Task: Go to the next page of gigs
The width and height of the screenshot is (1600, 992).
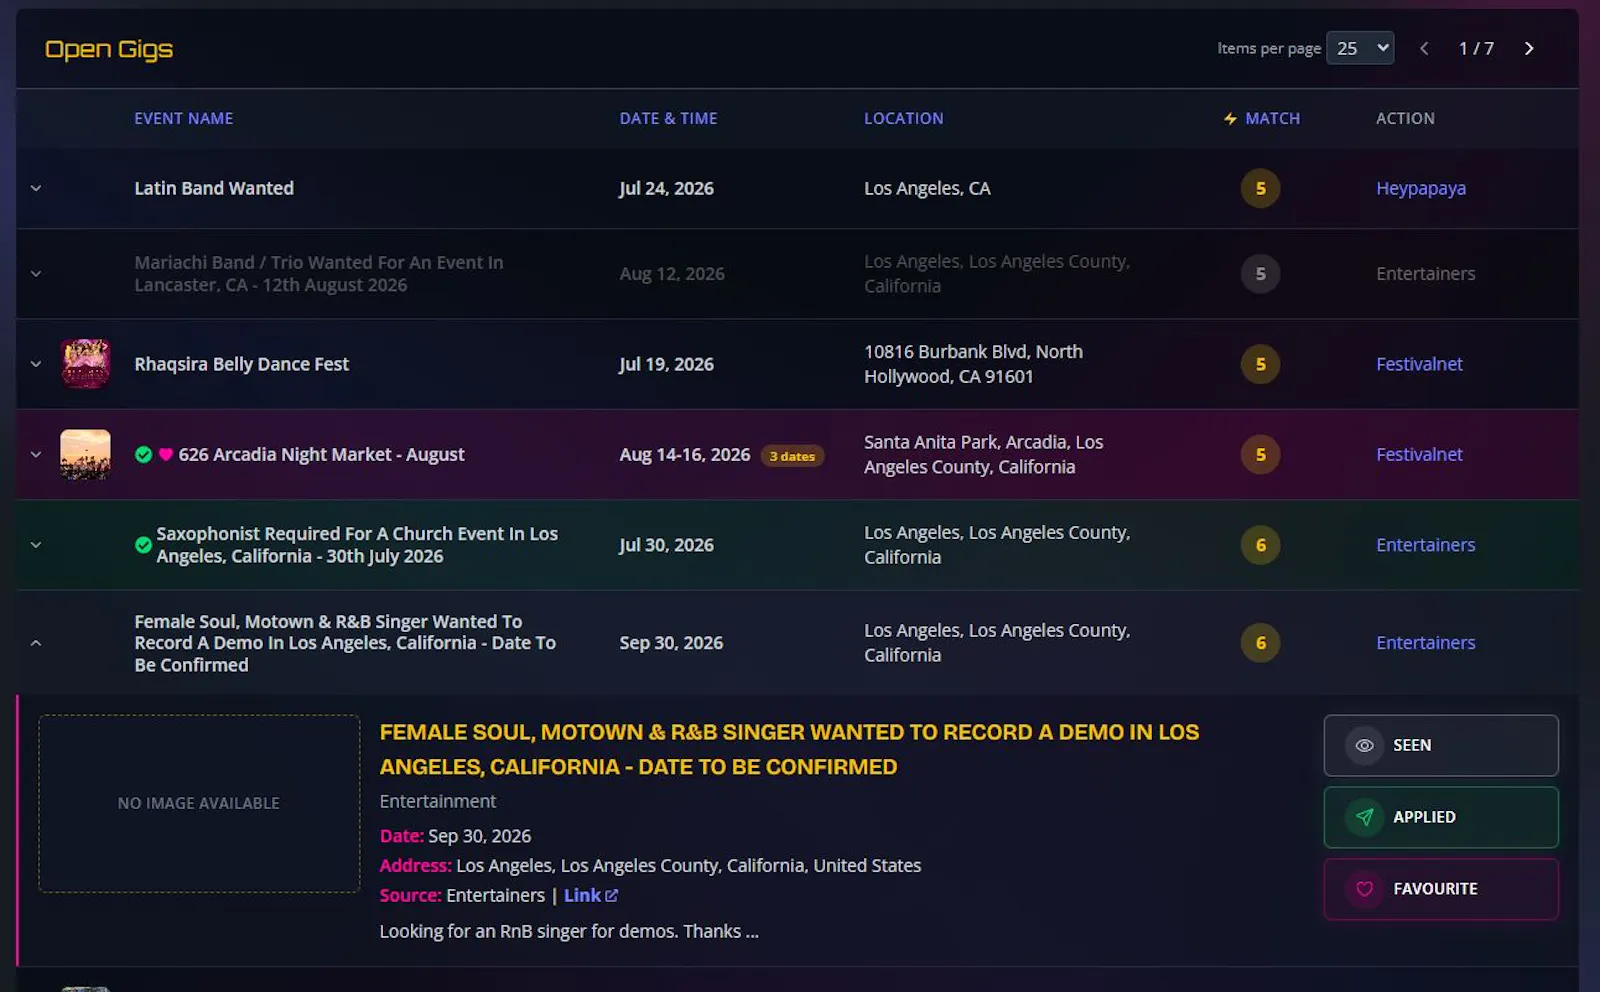Action: click(x=1528, y=48)
